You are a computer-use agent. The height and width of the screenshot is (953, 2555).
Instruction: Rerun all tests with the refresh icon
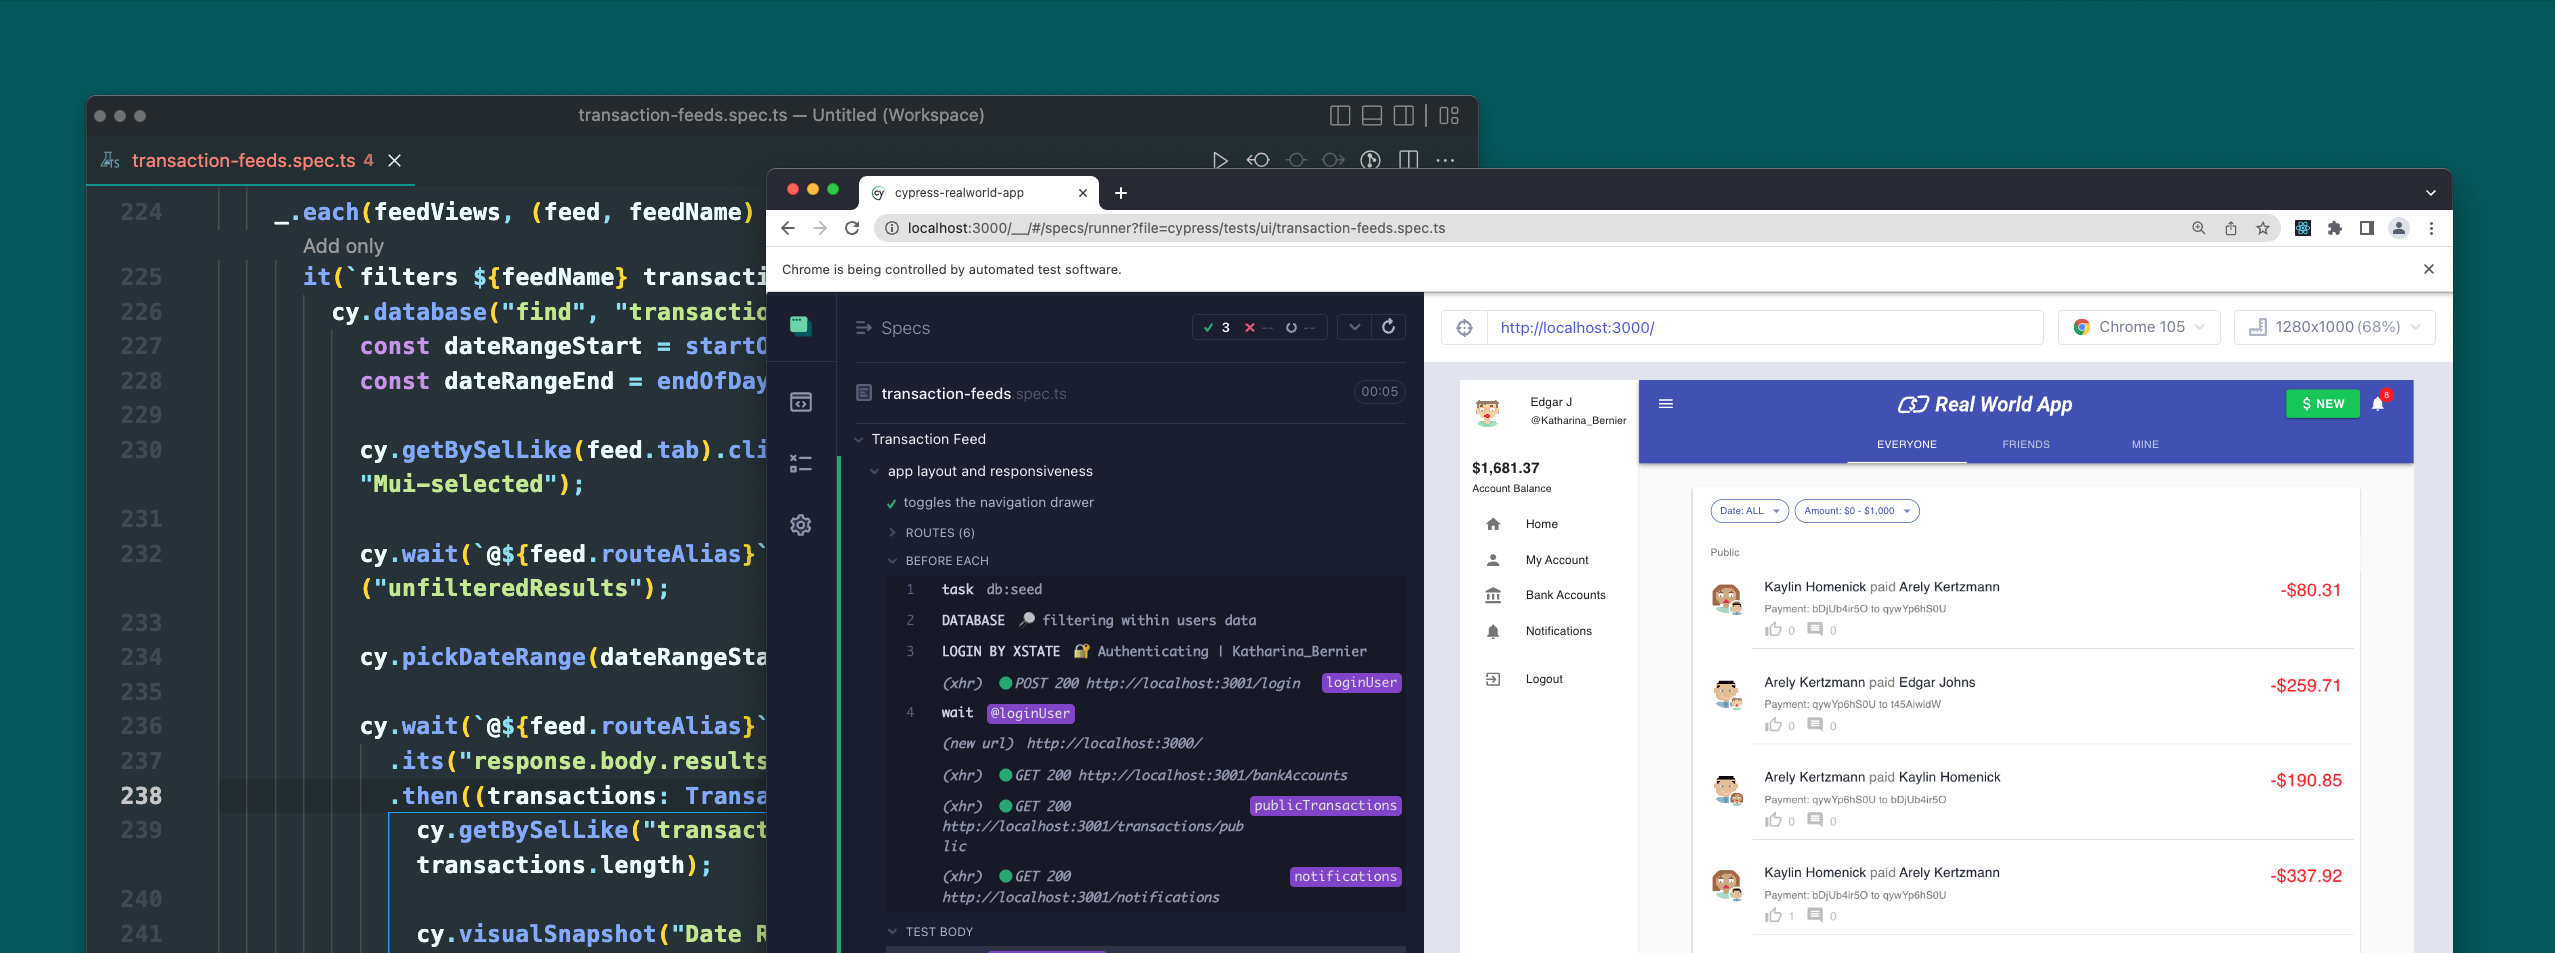(x=1389, y=327)
